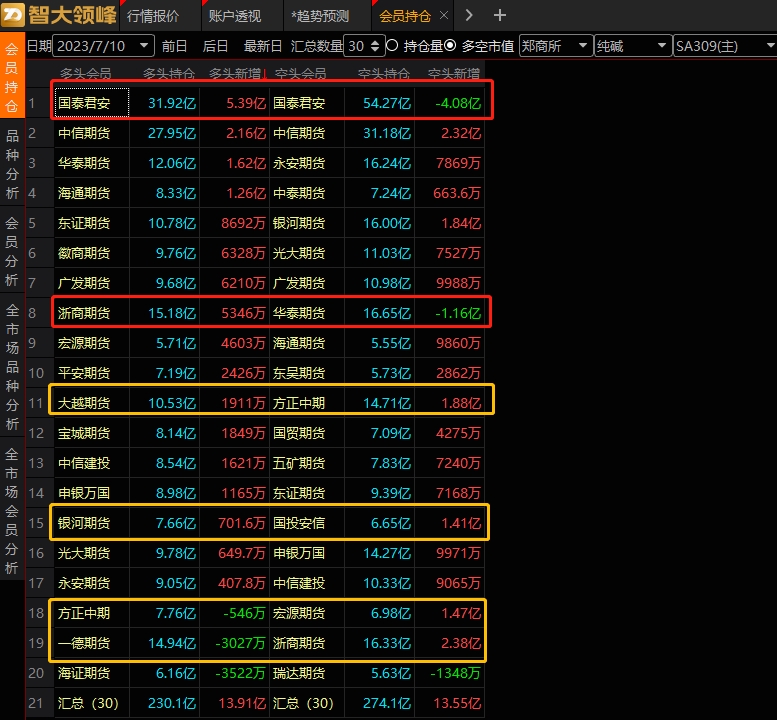Select 海证期货 in row 20

click(92, 673)
